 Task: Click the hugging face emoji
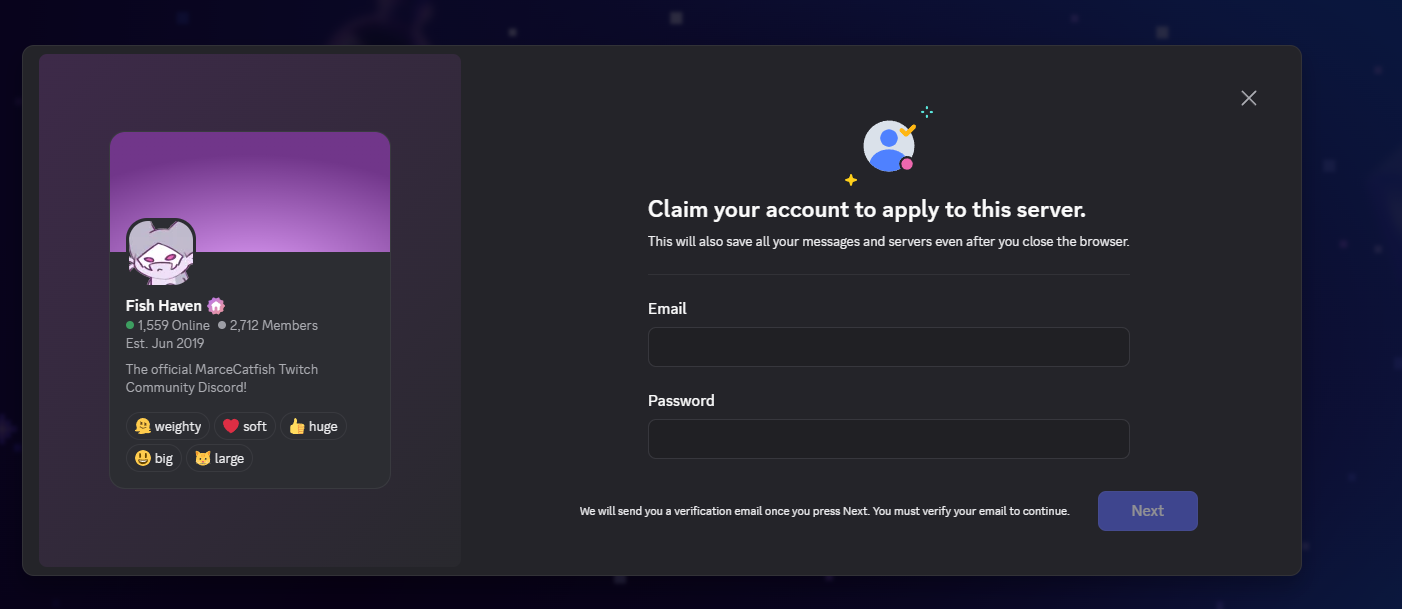click(143, 426)
